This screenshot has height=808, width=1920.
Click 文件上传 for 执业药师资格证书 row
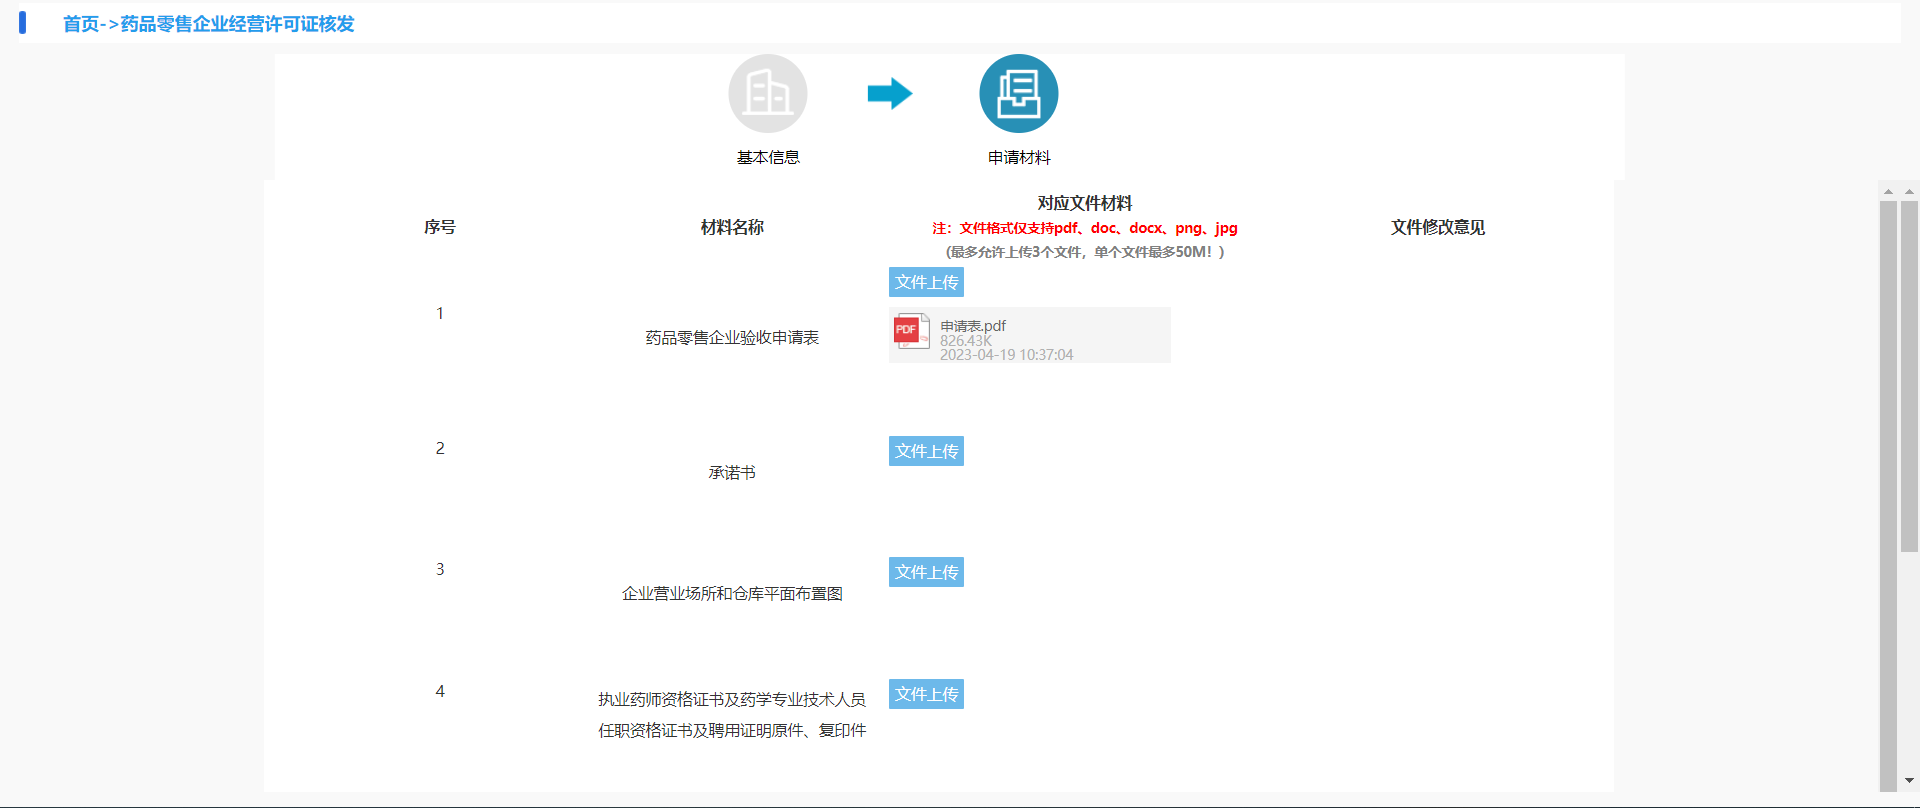[x=926, y=694]
